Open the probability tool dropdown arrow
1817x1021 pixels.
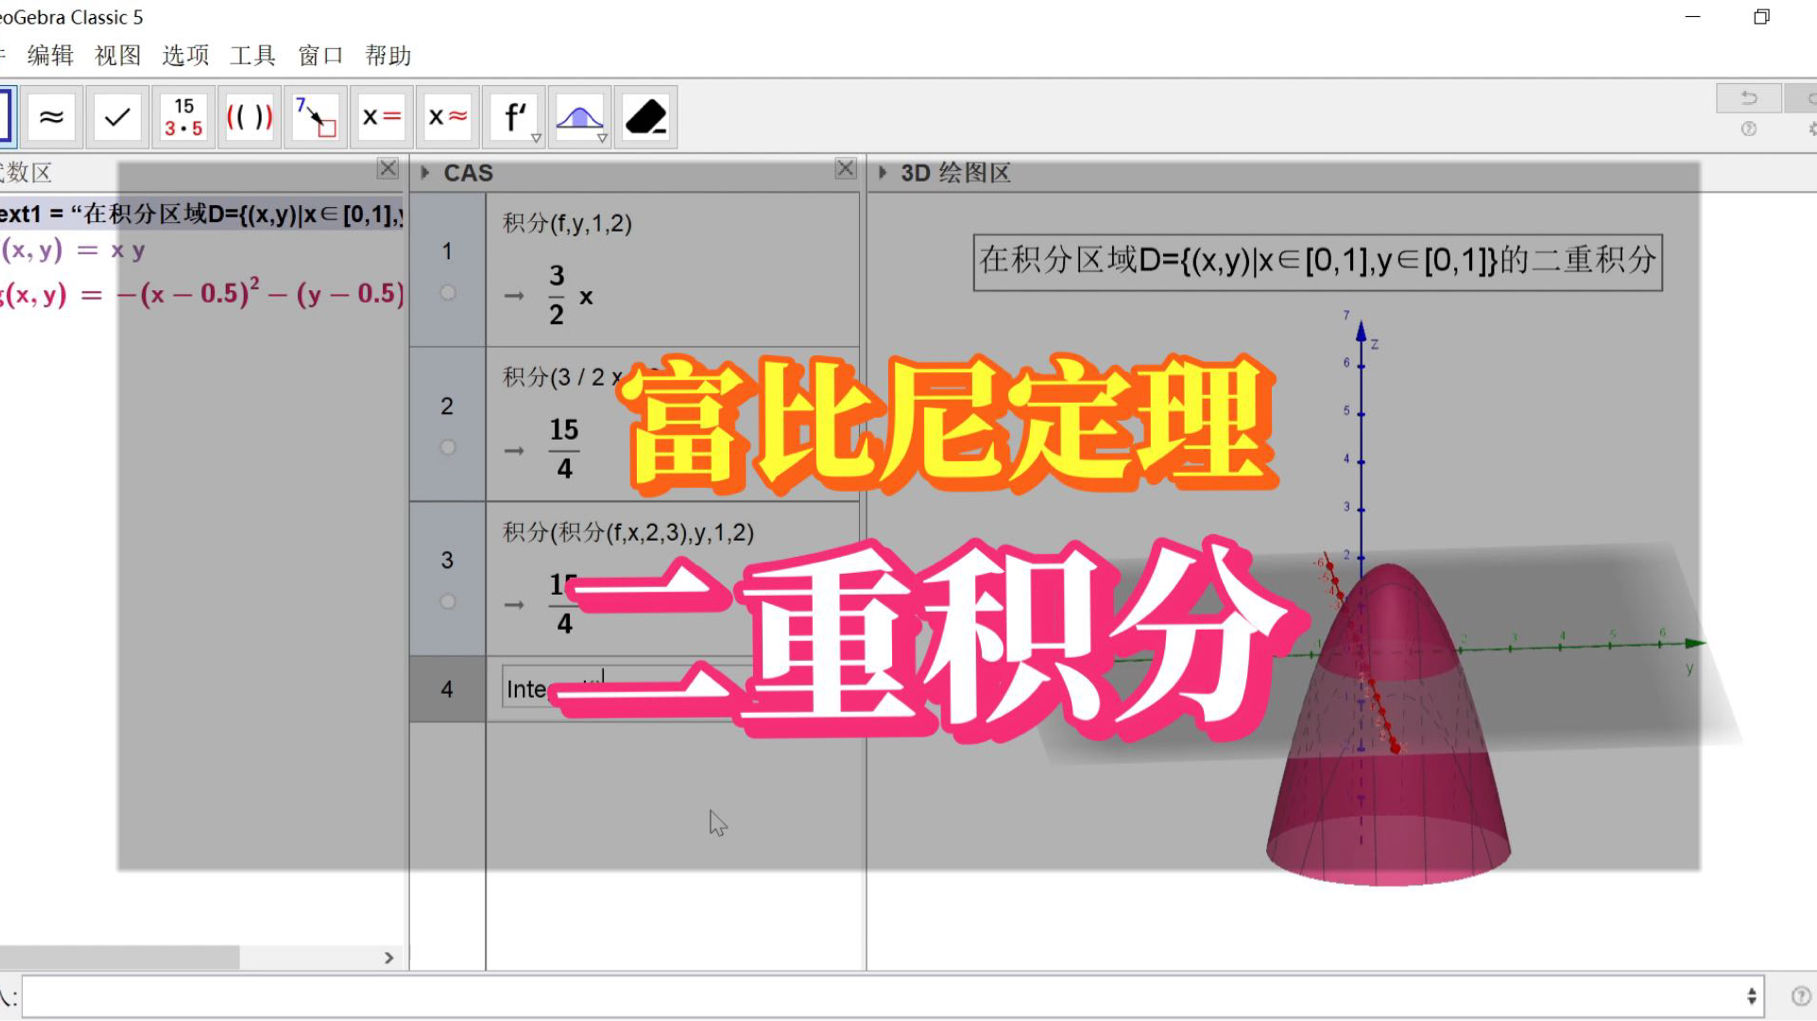pos(603,136)
